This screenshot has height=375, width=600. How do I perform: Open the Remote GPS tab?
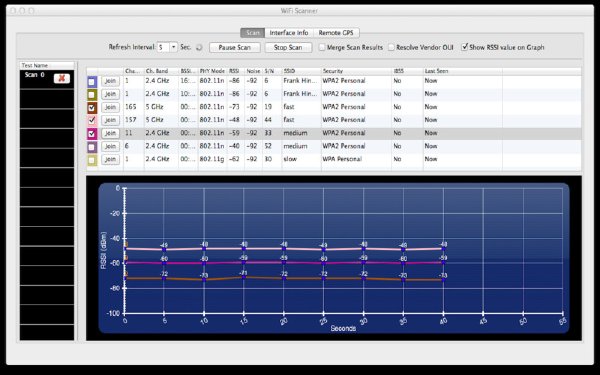(x=336, y=33)
